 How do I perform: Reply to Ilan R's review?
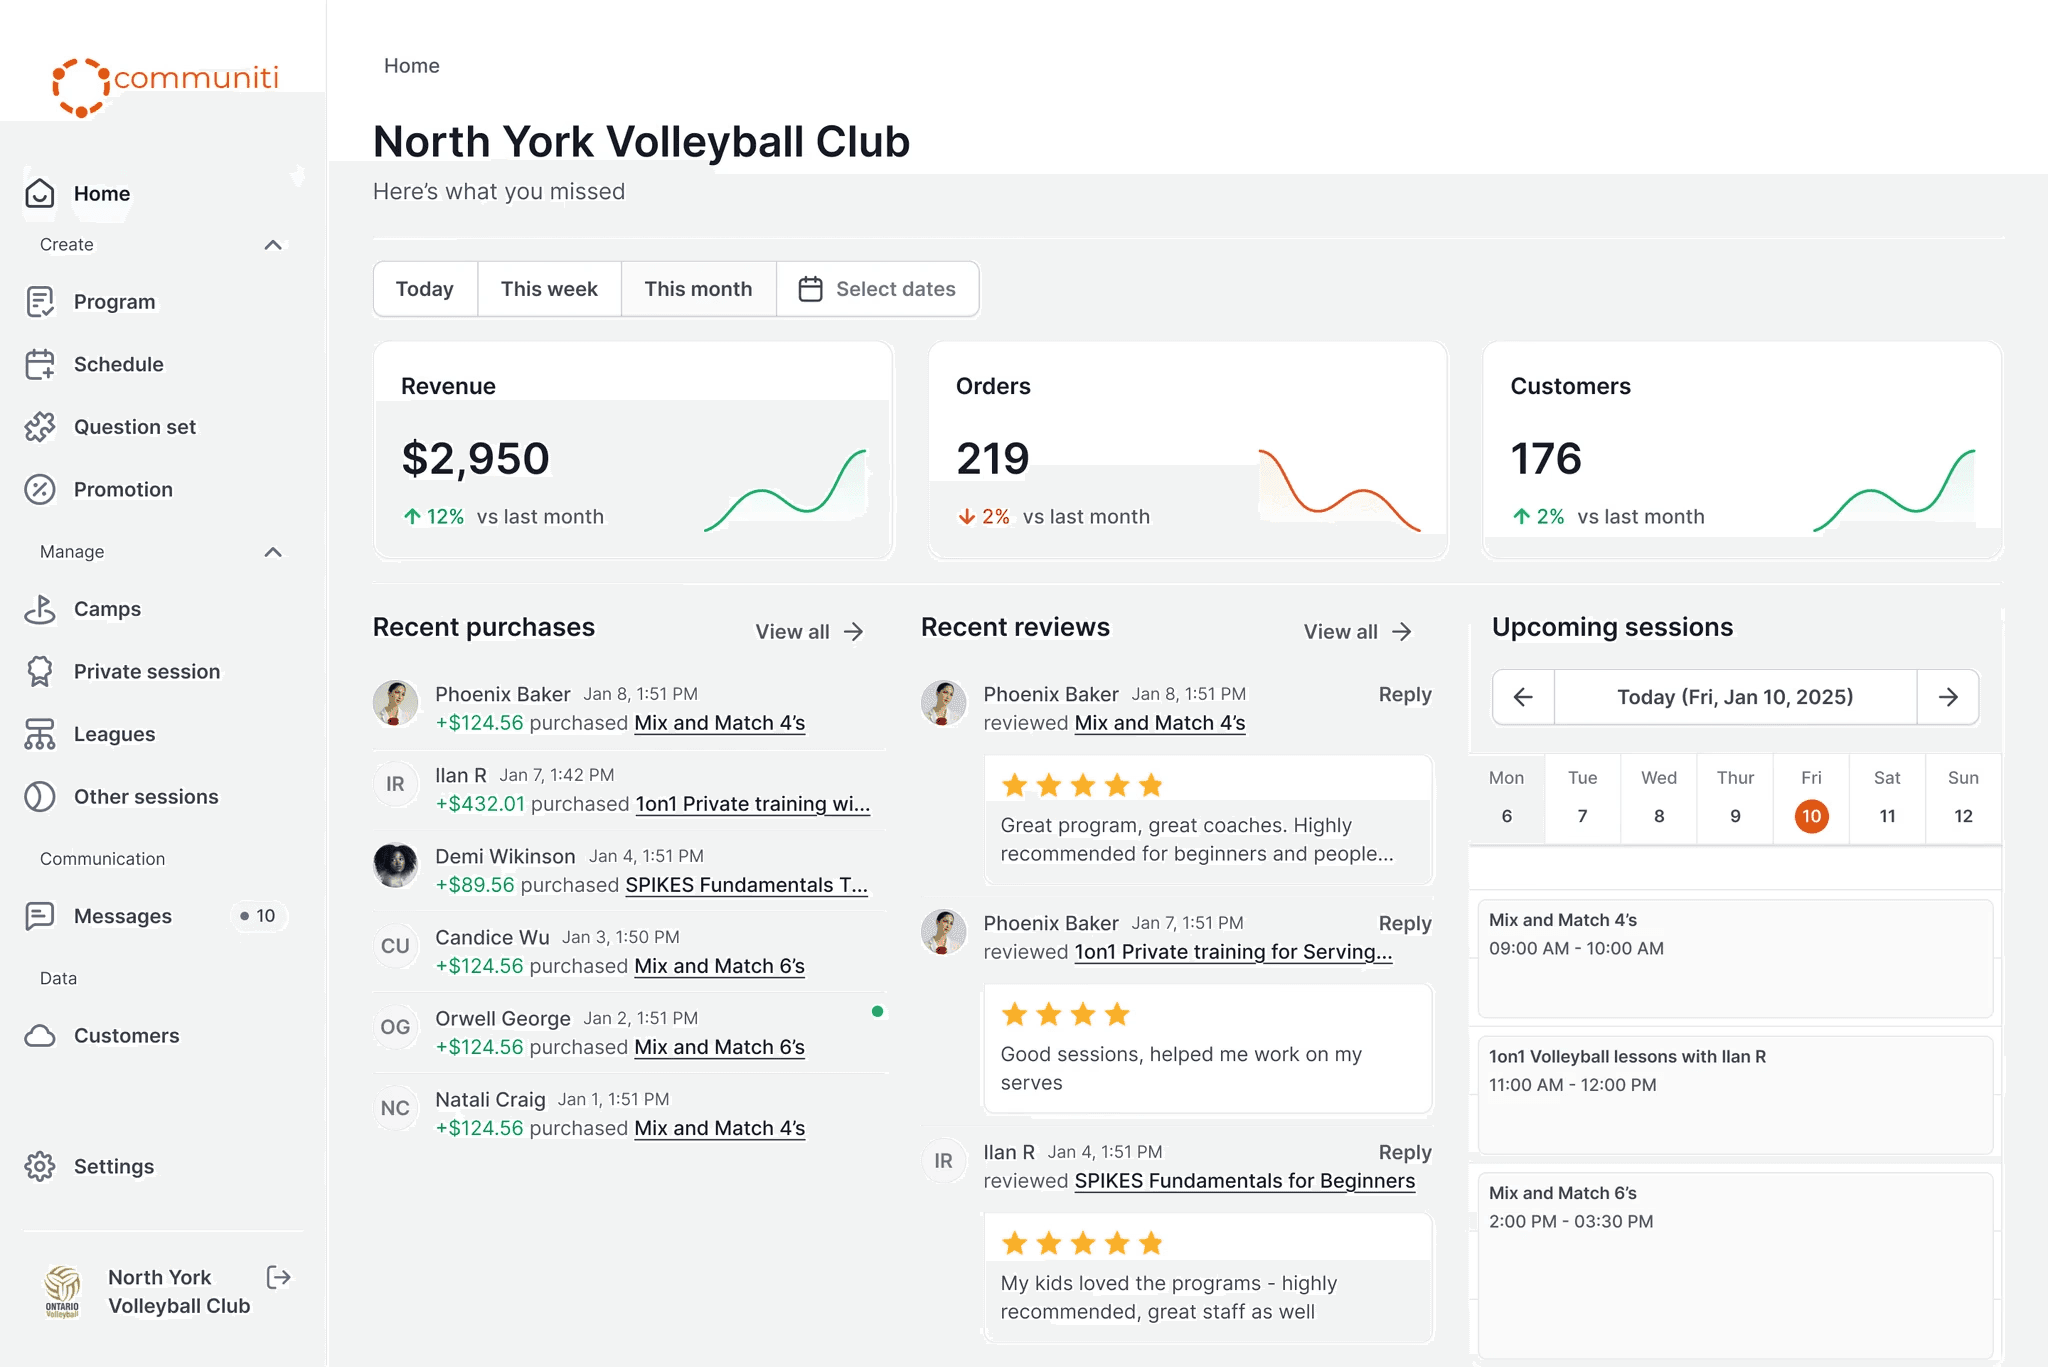pos(1404,1152)
